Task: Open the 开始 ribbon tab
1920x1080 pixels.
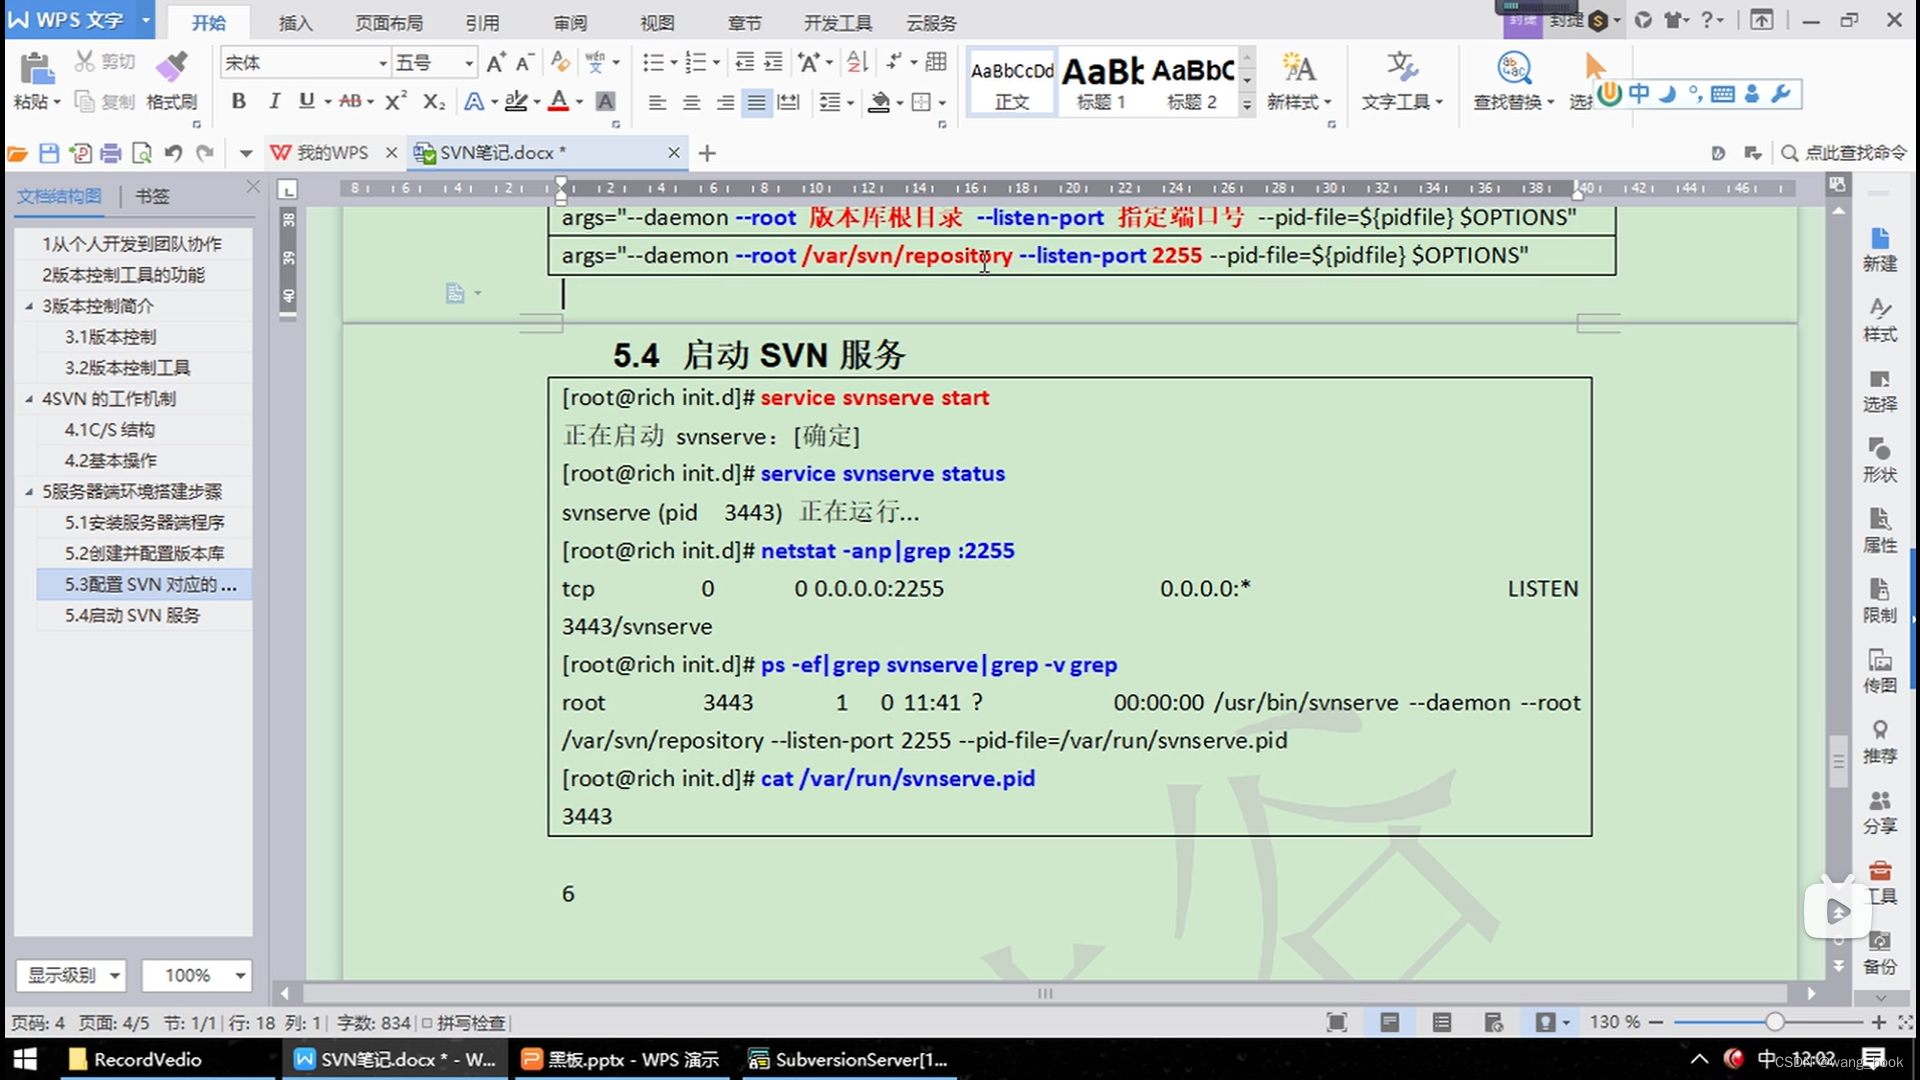Action: pyautogui.click(x=212, y=22)
